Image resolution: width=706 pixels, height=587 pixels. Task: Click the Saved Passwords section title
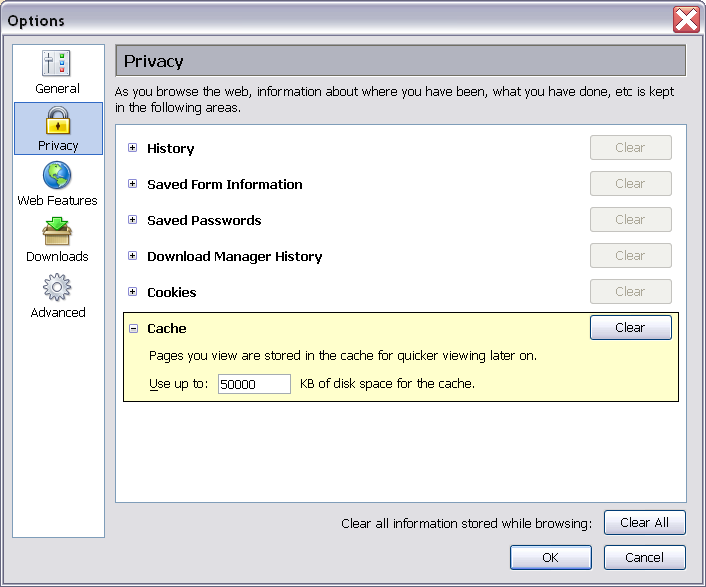coord(204,220)
